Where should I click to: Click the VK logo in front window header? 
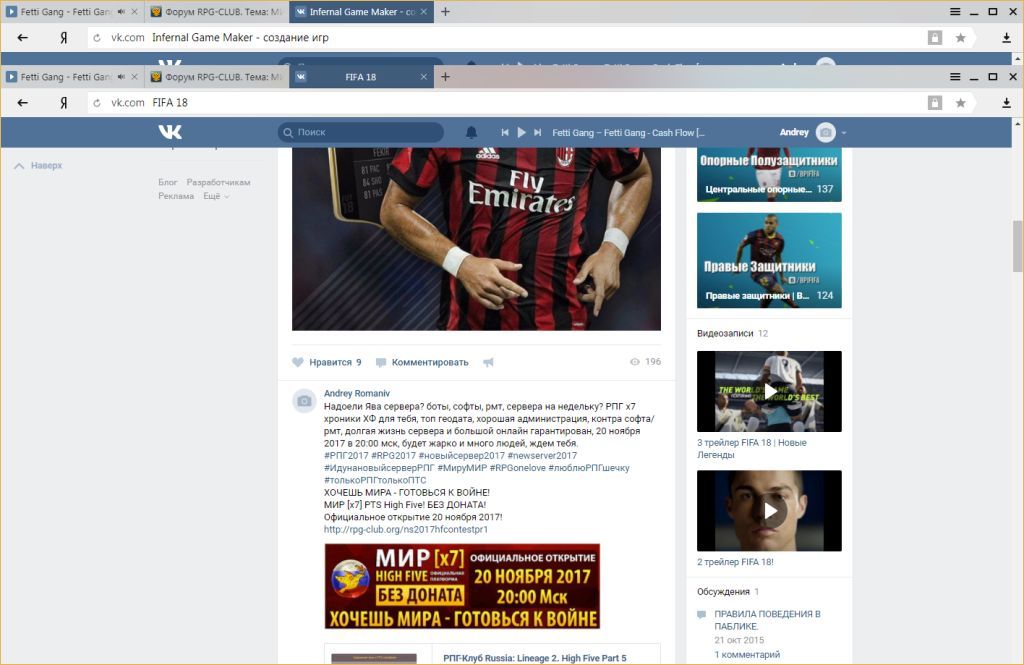(x=170, y=132)
